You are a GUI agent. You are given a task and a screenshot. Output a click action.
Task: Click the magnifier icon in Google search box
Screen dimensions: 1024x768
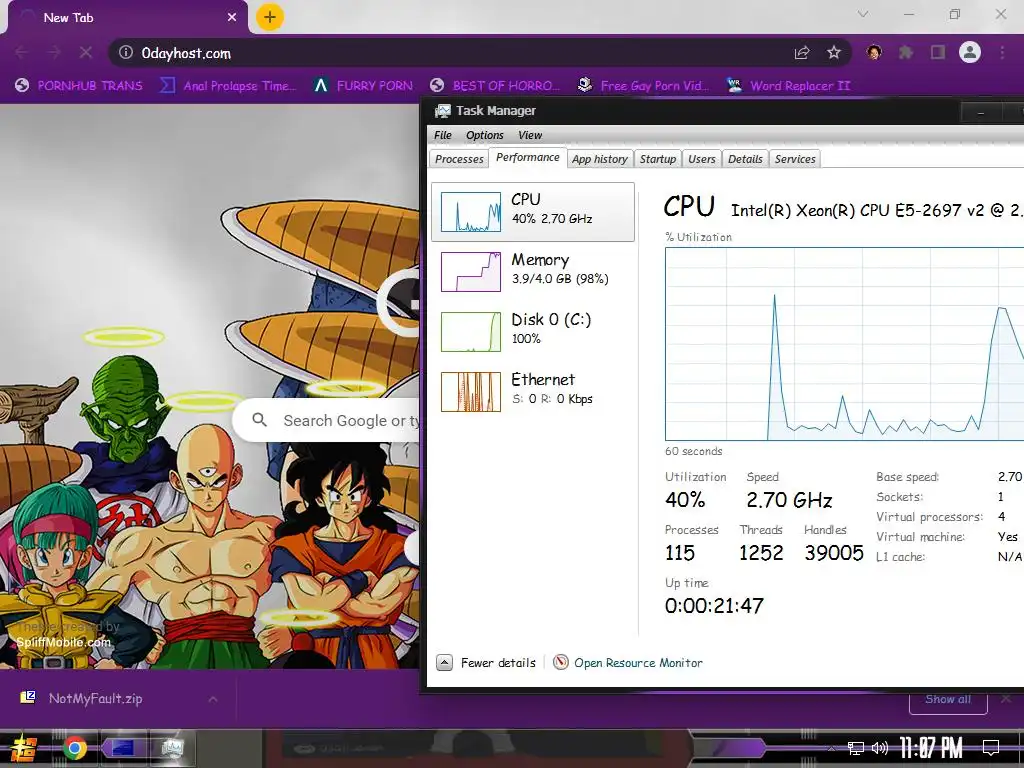click(260, 420)
